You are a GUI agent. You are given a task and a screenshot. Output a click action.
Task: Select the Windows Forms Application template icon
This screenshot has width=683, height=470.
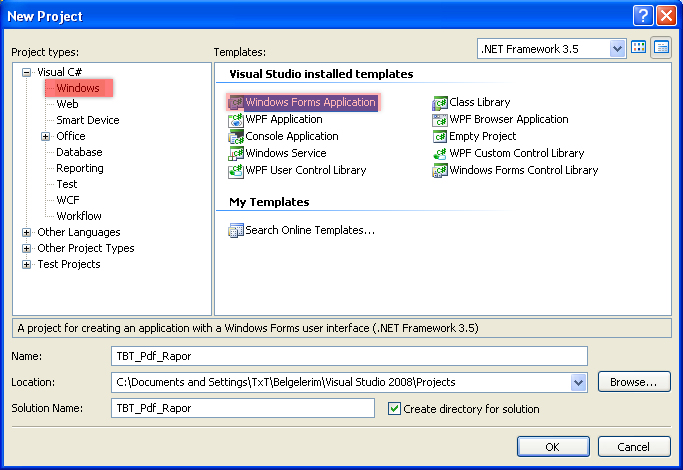click(x=236, y=103)
